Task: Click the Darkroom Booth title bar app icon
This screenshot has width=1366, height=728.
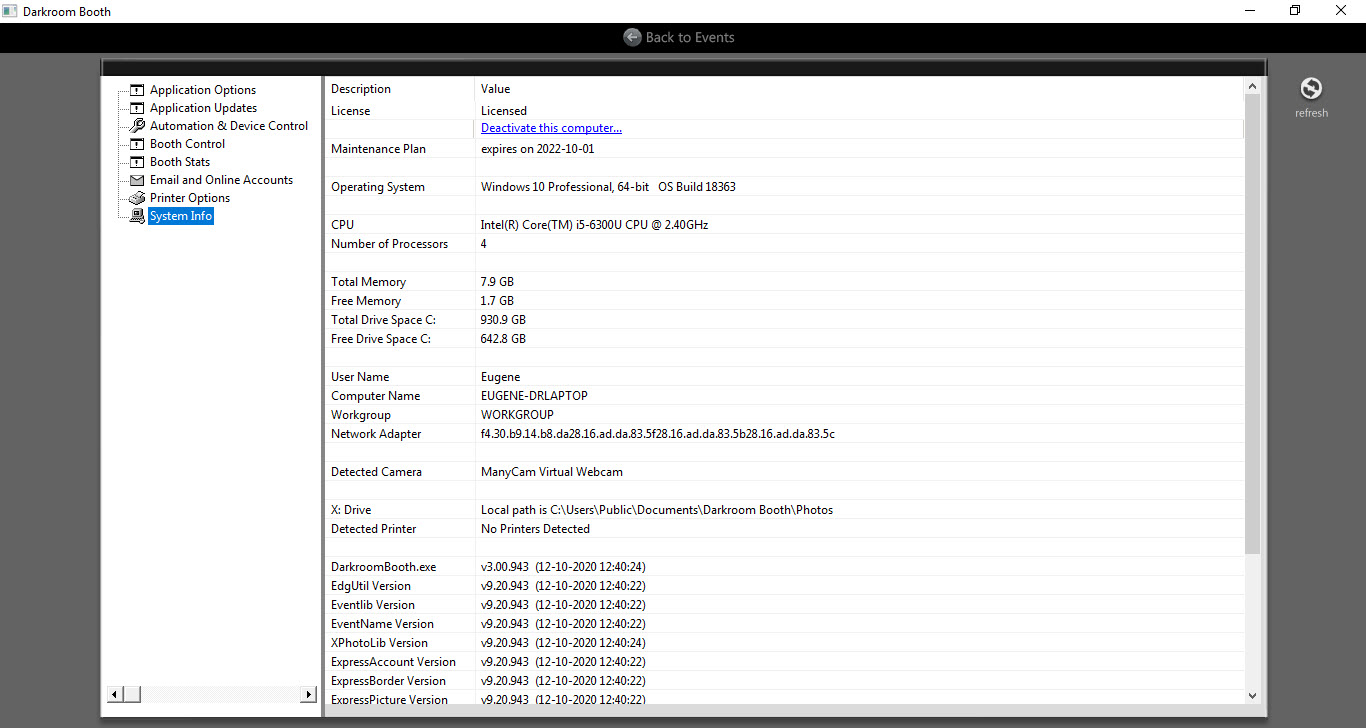Action: point(10,11)
